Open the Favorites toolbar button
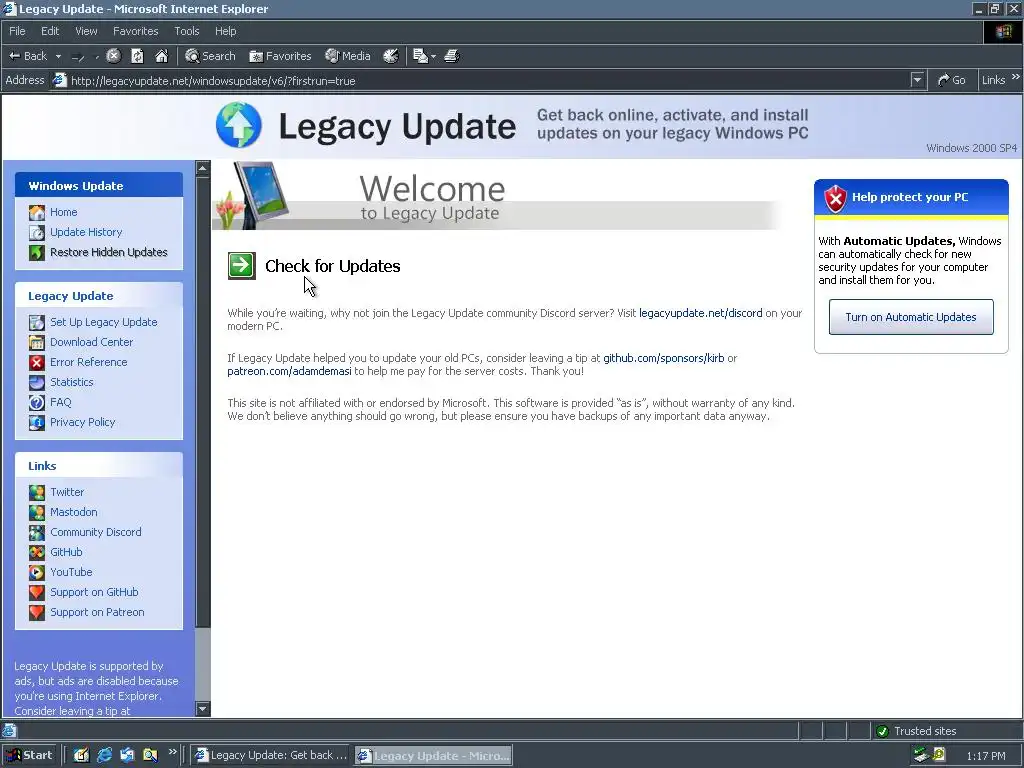The height and width of the screenshot is (768, 1024). point(280,56)
